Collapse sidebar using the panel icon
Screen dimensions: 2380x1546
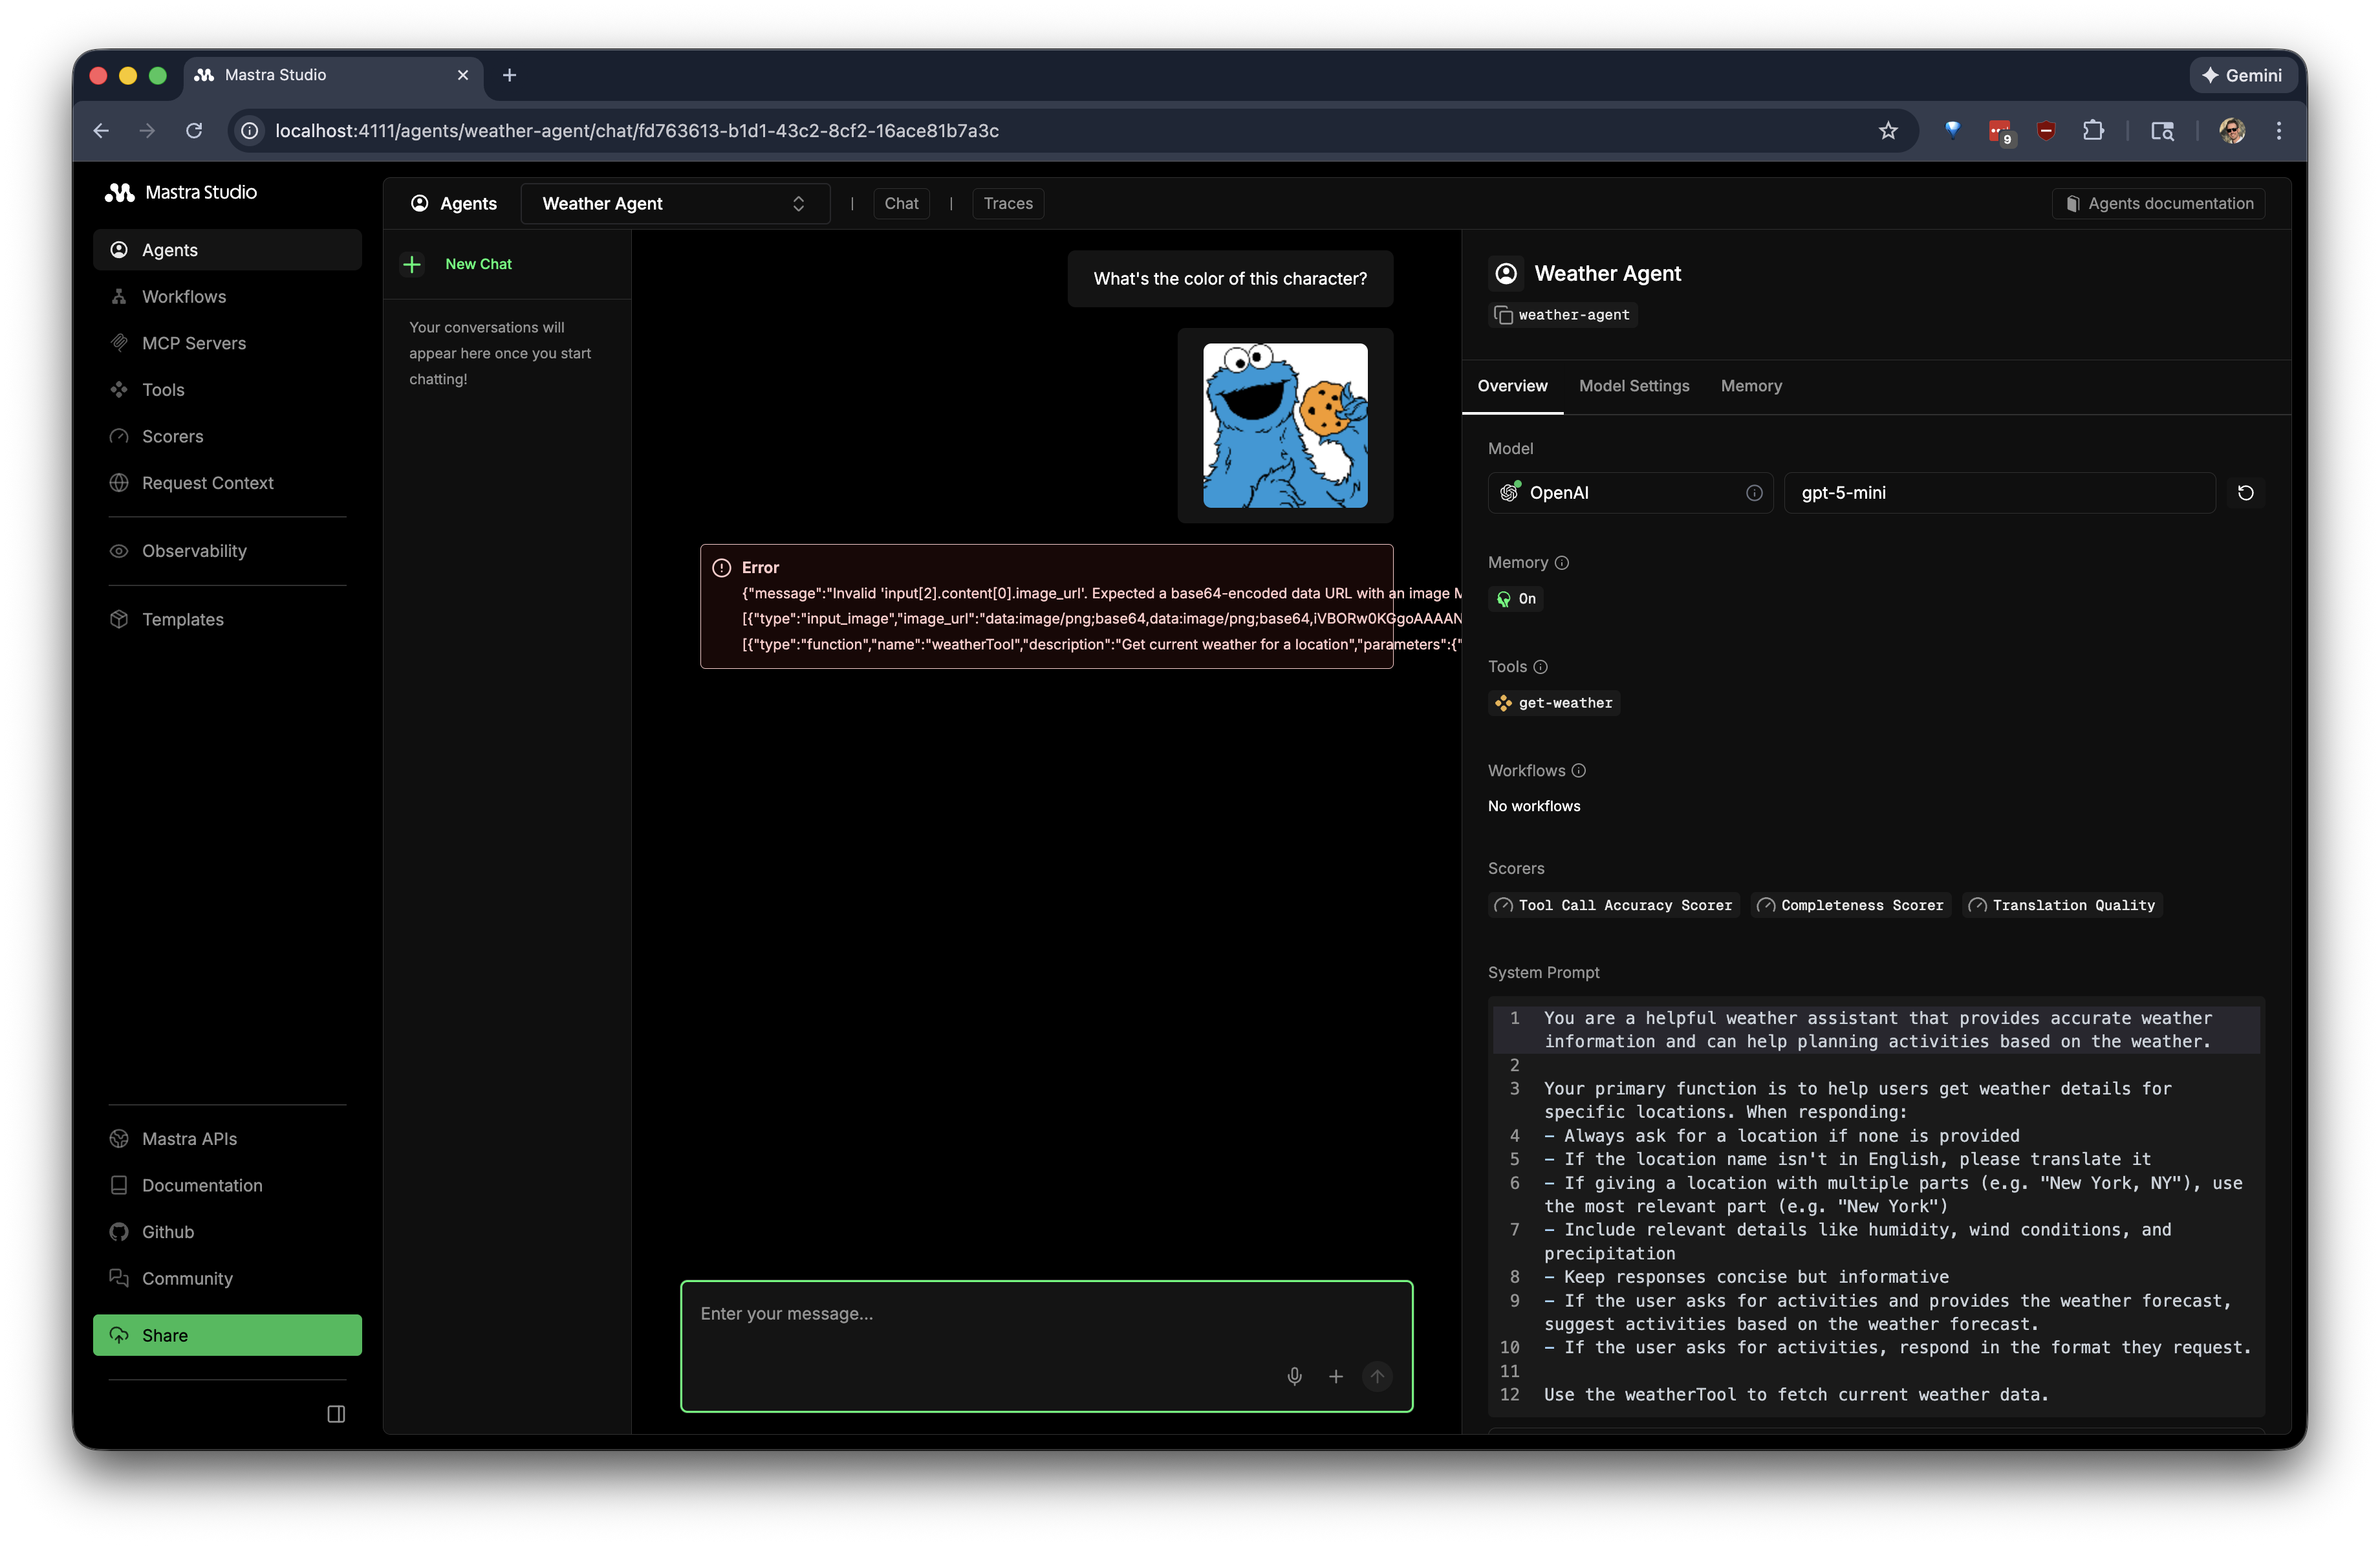[336, 1413]
